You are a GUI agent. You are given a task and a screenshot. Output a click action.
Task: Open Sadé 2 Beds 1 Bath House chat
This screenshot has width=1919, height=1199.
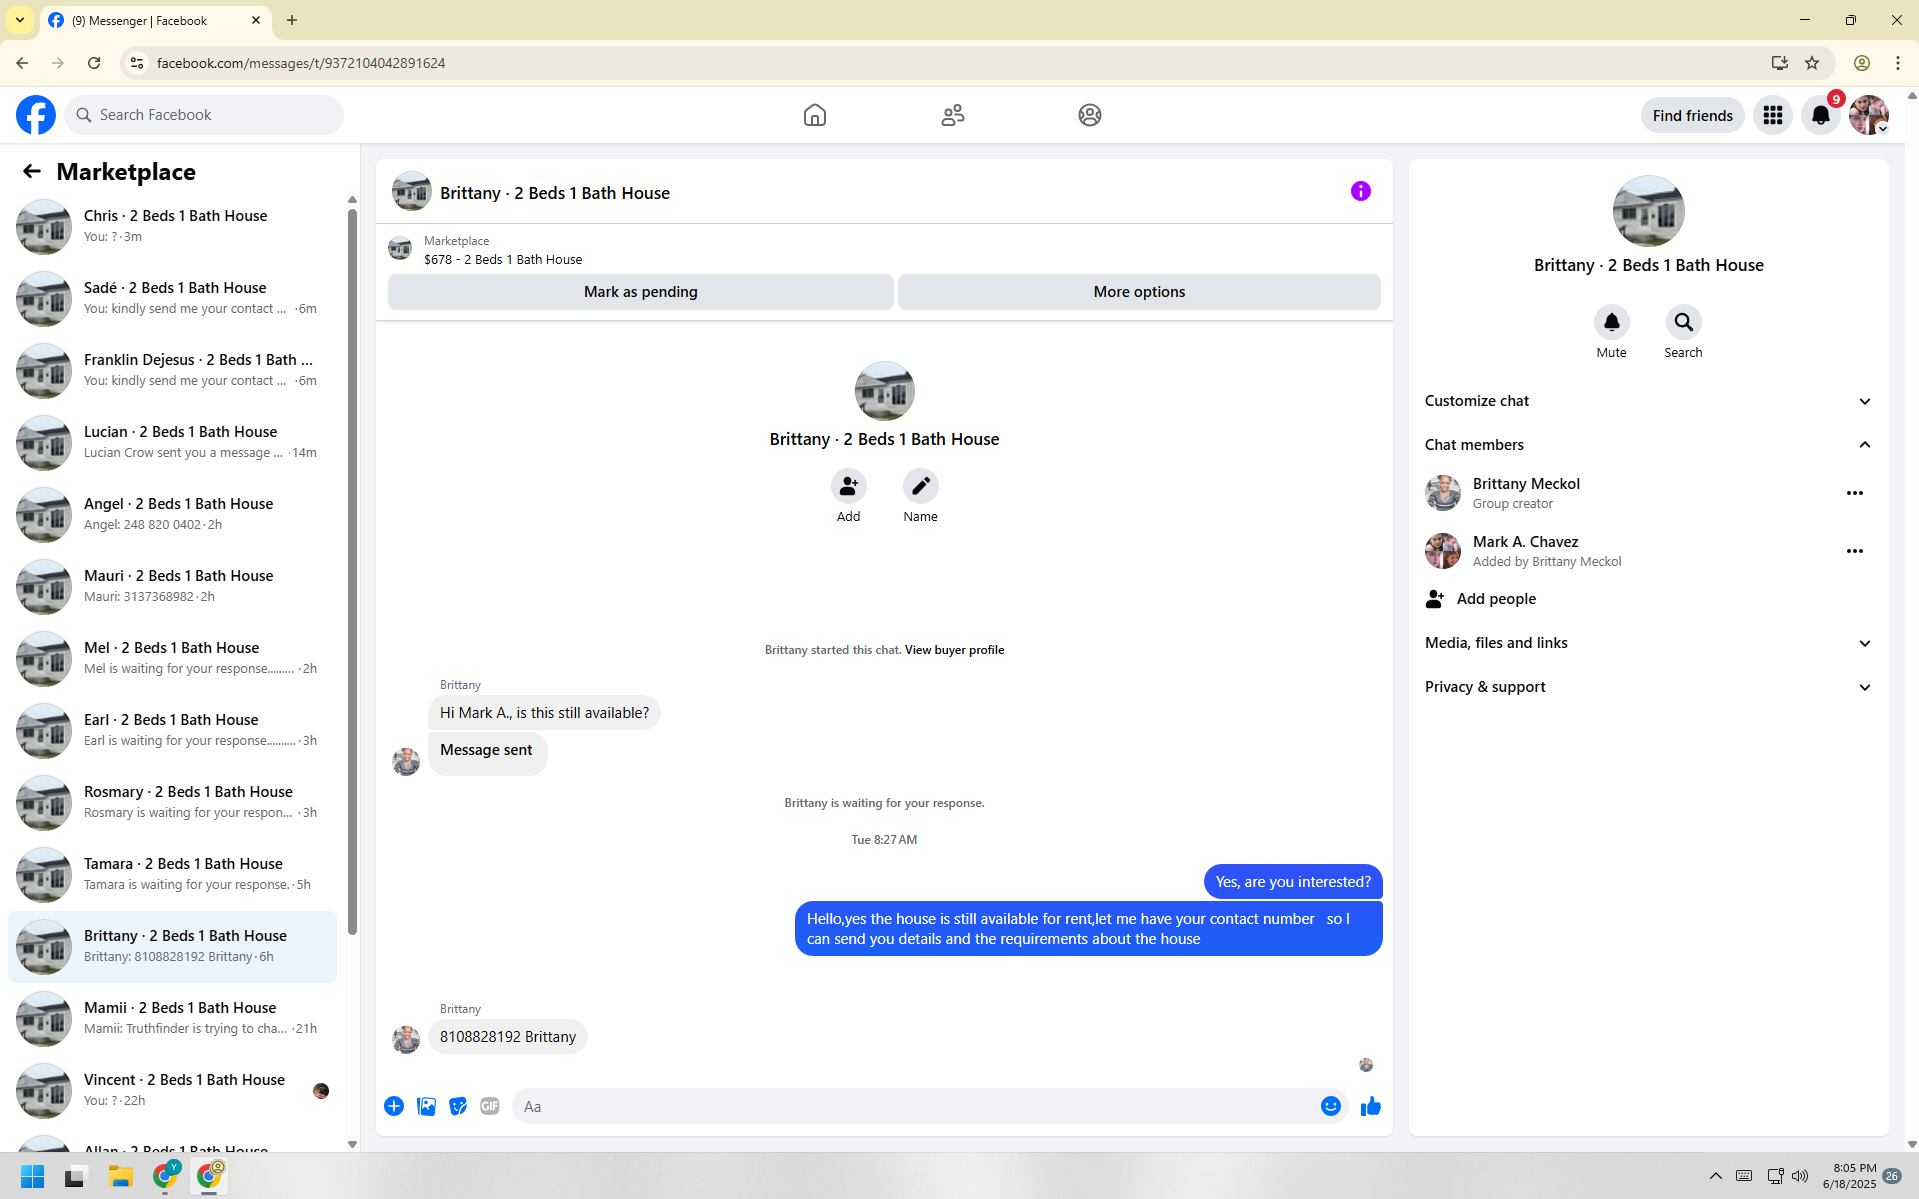click(172, 298)
